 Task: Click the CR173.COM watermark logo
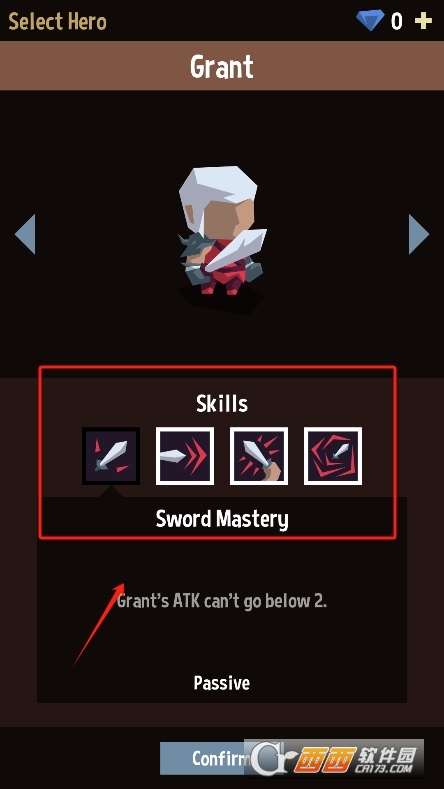334,759
